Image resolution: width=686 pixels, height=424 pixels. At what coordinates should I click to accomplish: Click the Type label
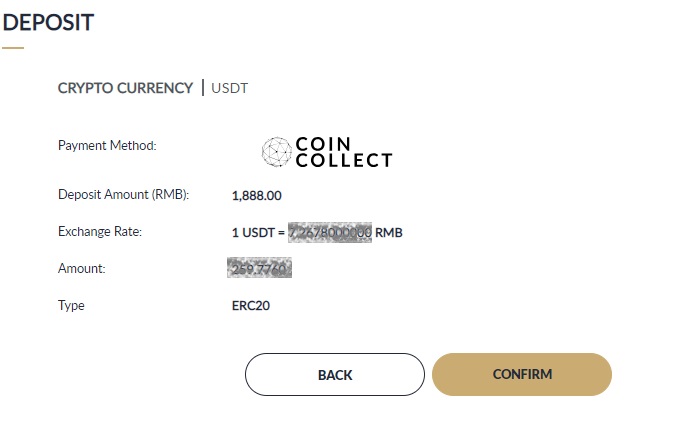72,305
